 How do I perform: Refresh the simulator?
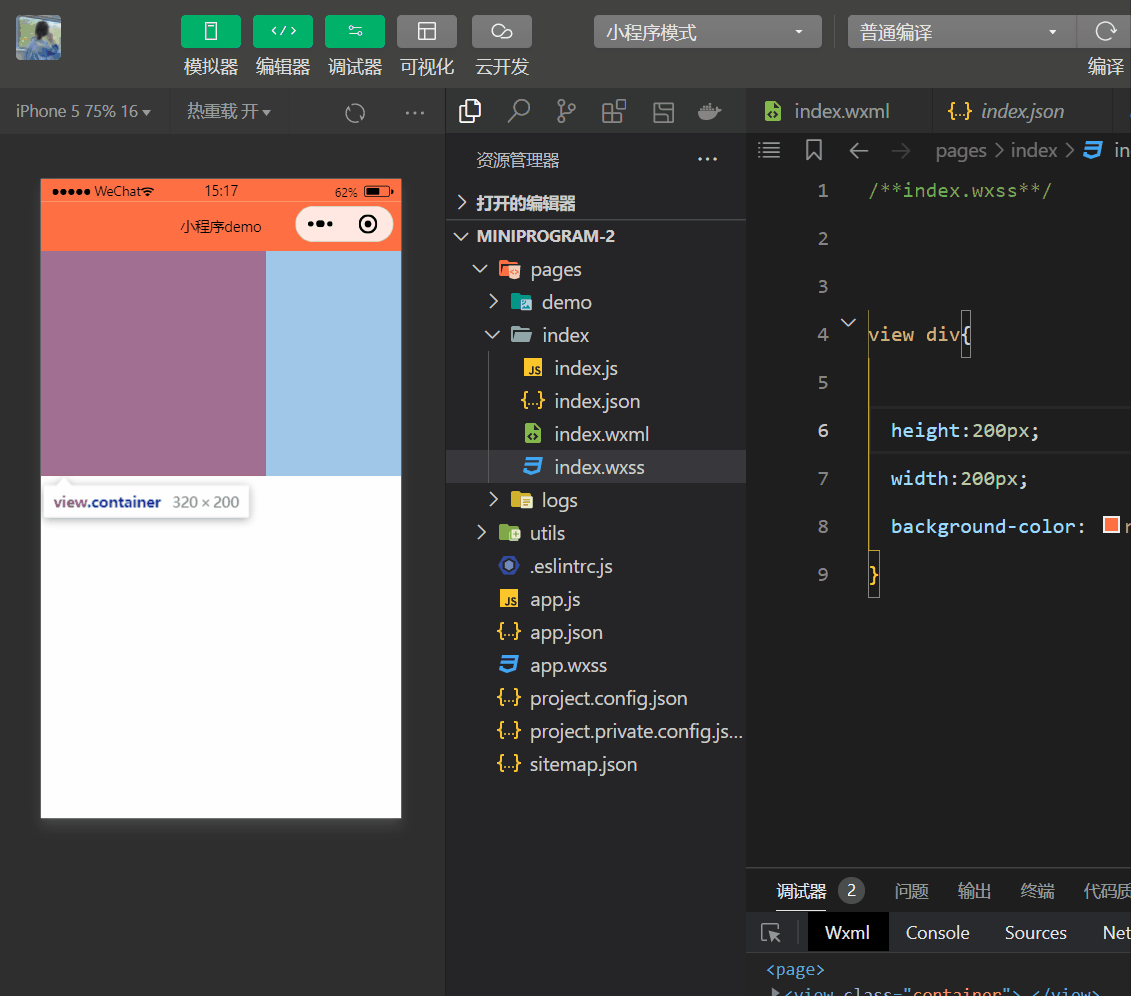pyautogui.click(x=355, y=113)
